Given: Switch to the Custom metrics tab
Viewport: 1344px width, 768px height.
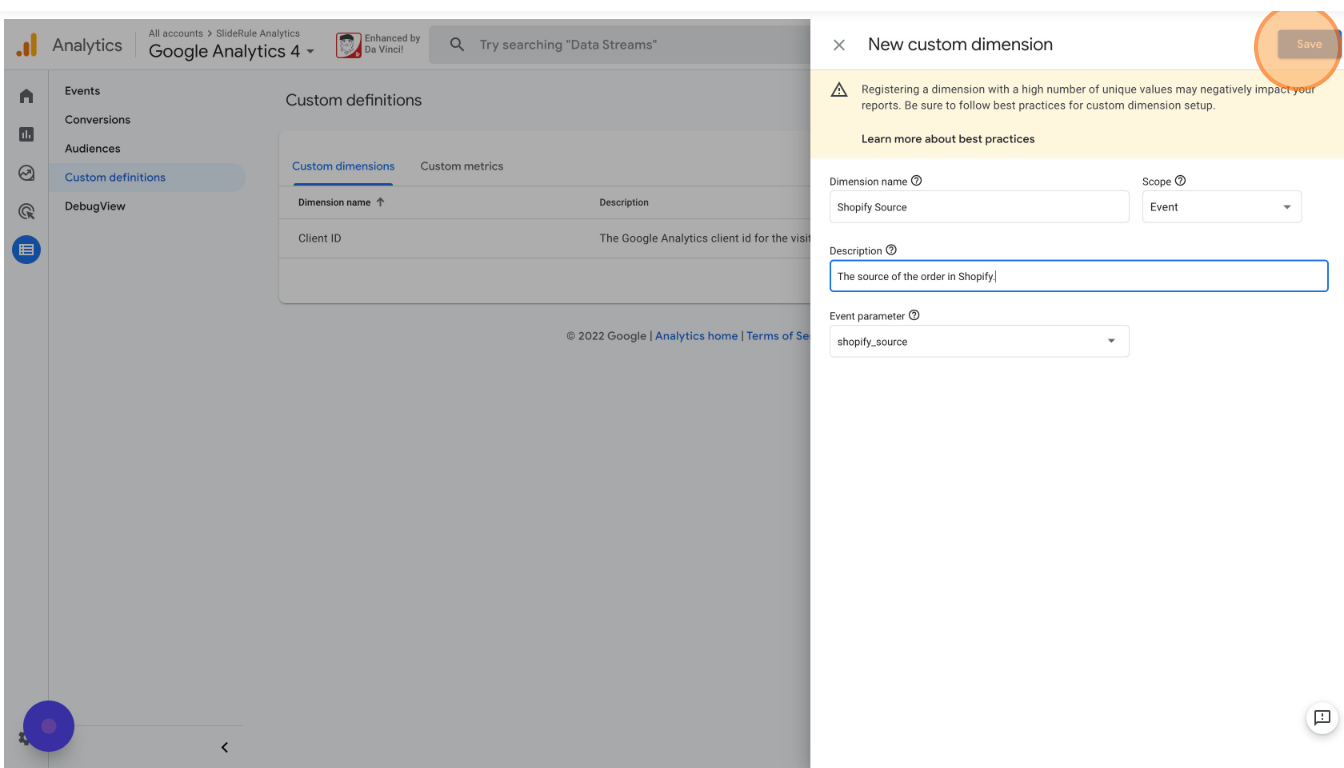Looking at the screenshot, I should [461, 166].
